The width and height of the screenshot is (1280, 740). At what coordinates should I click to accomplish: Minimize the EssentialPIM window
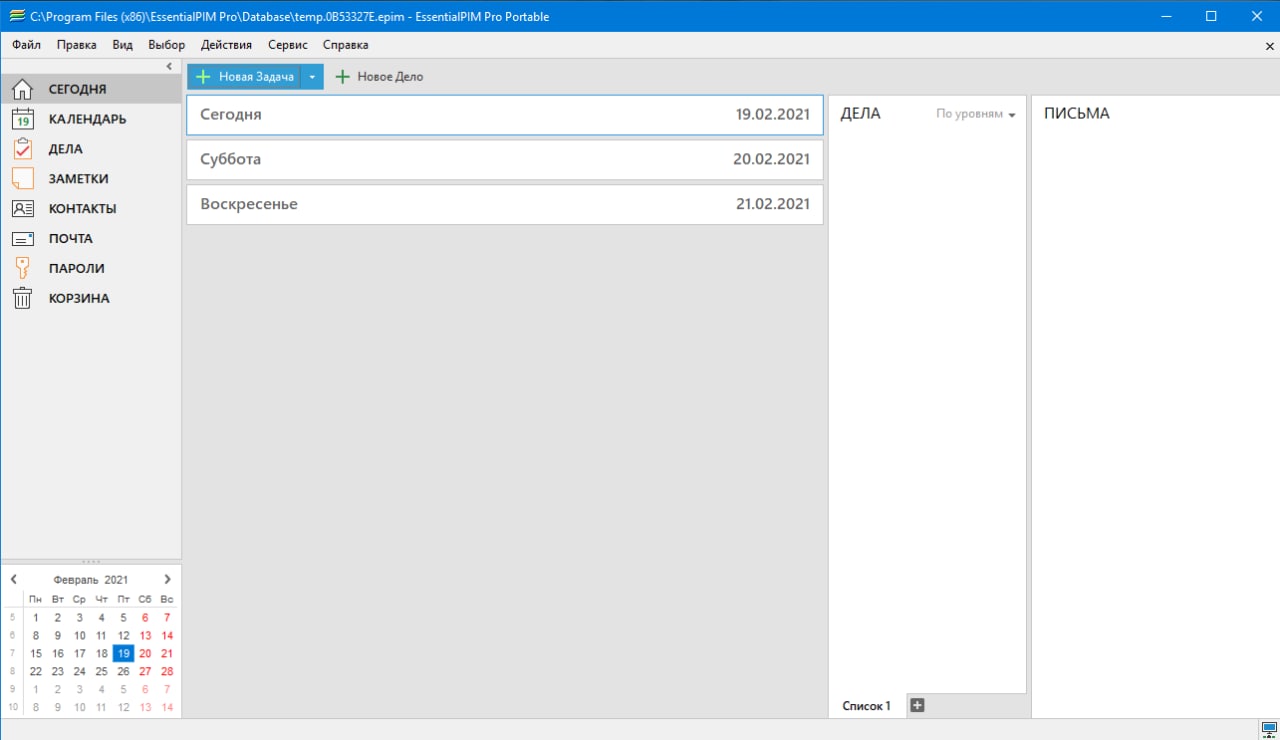(x=1165, y=16)
